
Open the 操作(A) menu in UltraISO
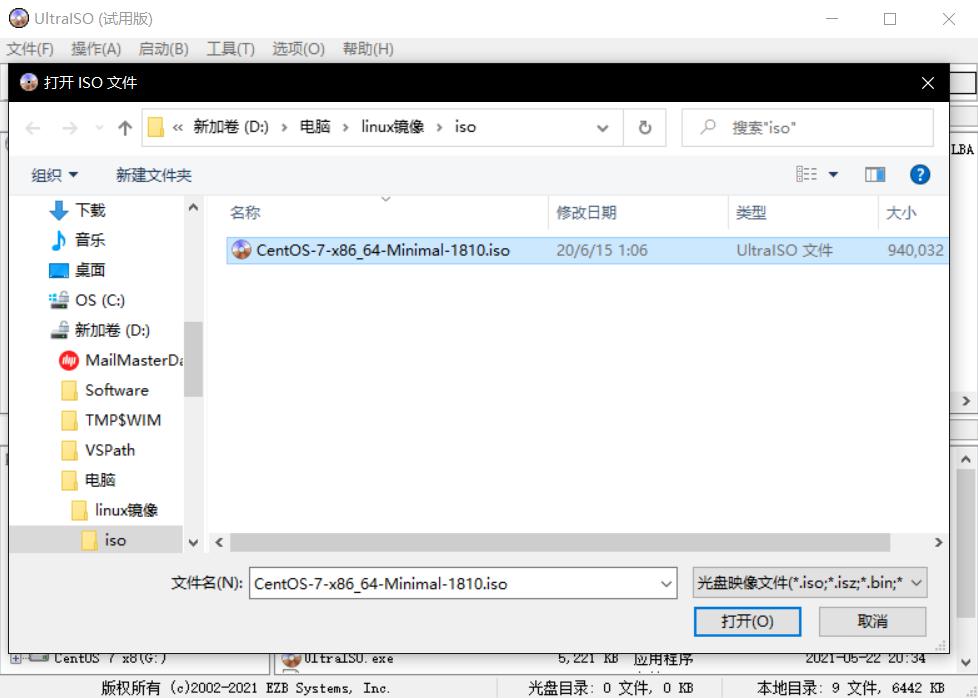tap(96, 49)
